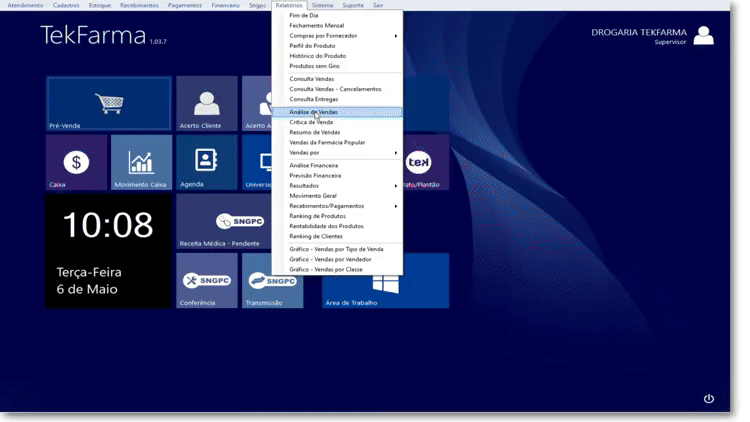Screen dimensions: 750x422
Task: Choose Ranking de Produtos from menu
Action: pos(317,216)
